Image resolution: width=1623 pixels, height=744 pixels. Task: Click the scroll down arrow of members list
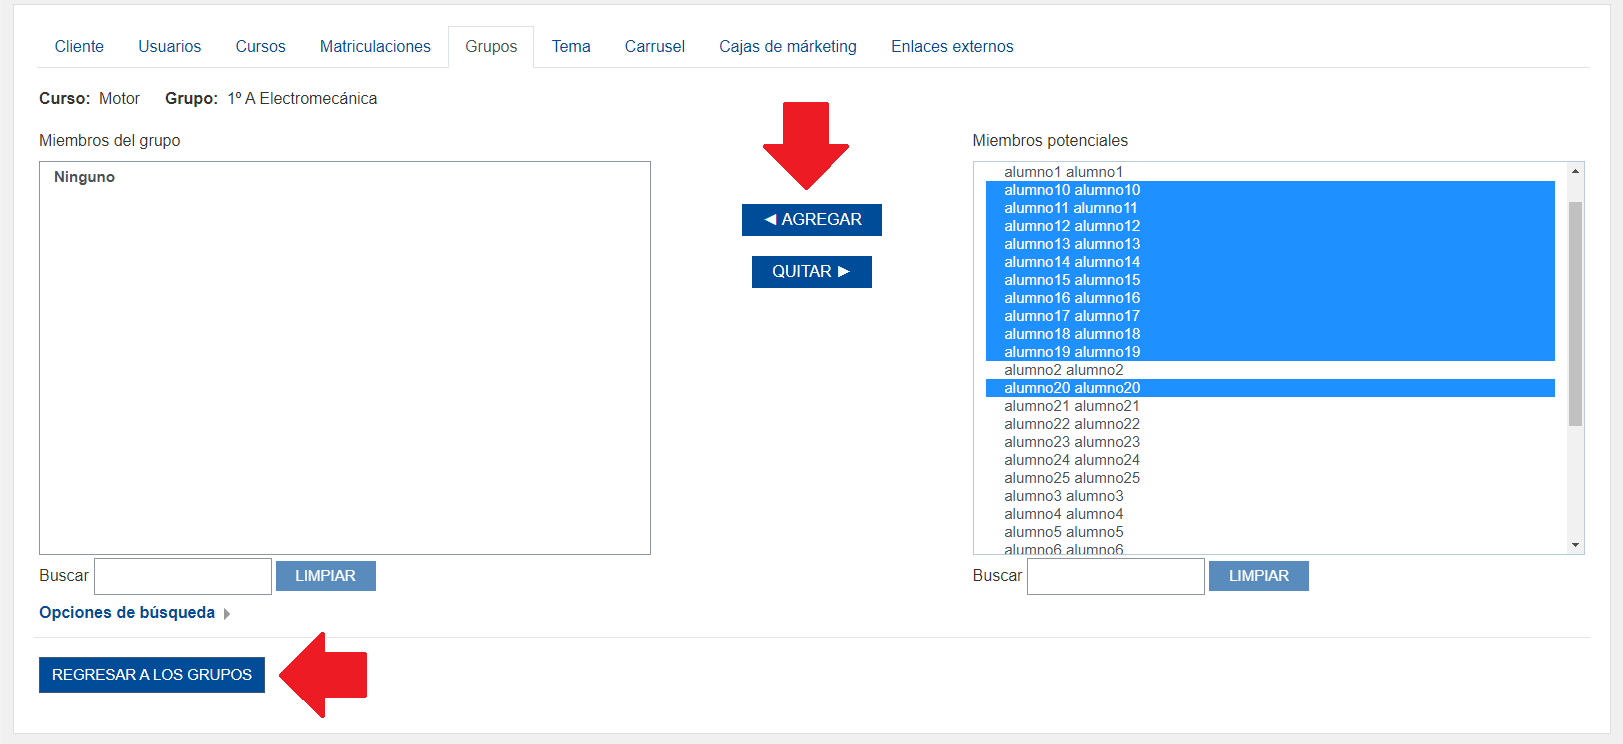1575,545
